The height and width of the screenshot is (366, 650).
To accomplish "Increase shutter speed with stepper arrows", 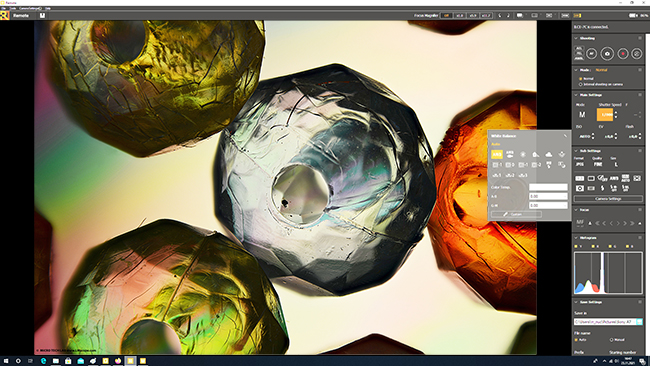I will [x=616, y=112].
